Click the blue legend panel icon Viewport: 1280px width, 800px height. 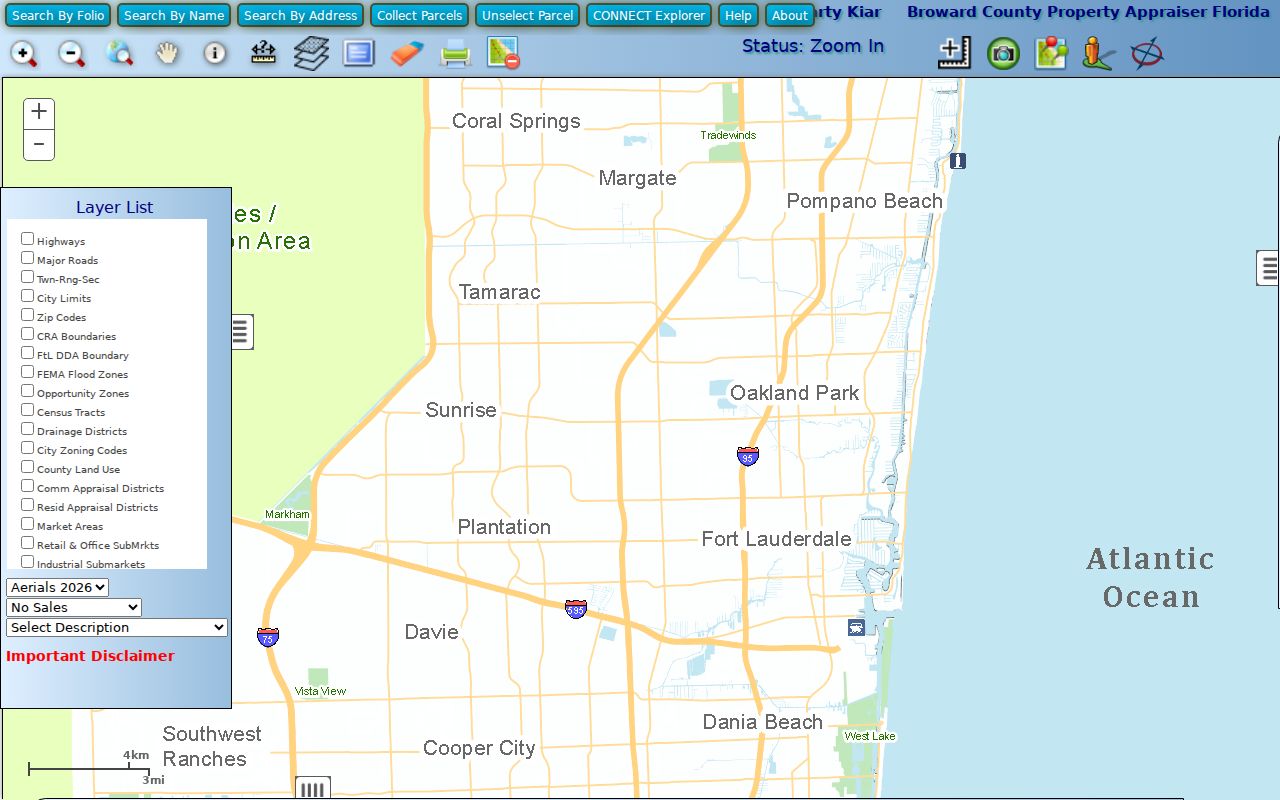[359, 53]
